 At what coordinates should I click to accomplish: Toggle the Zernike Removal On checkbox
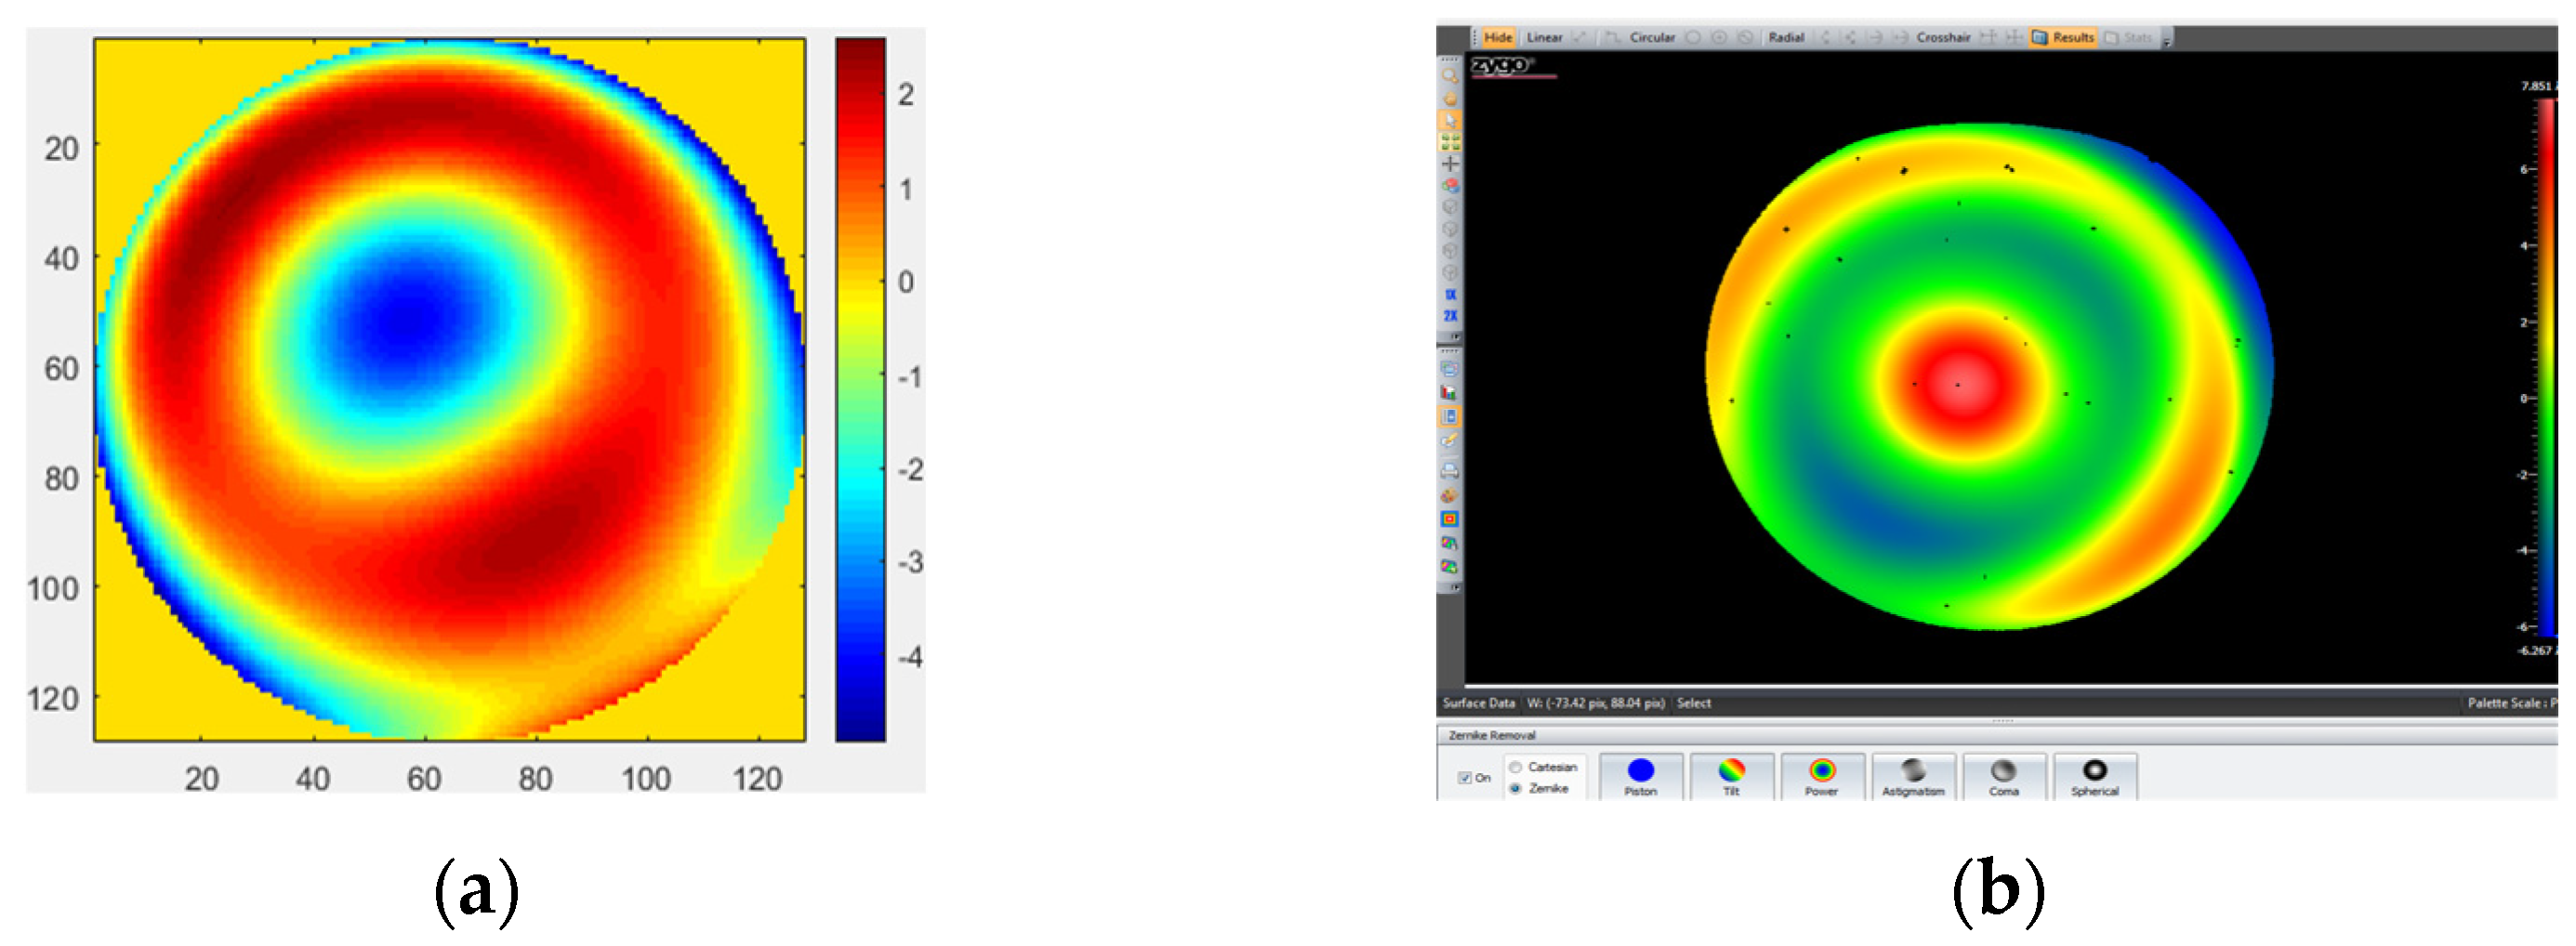[x=1465, y=778]
